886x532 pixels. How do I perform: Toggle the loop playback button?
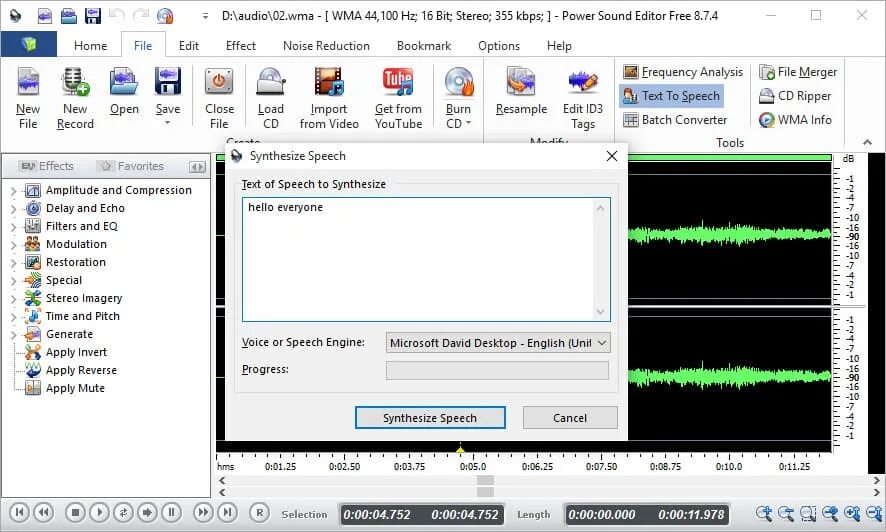123,513
